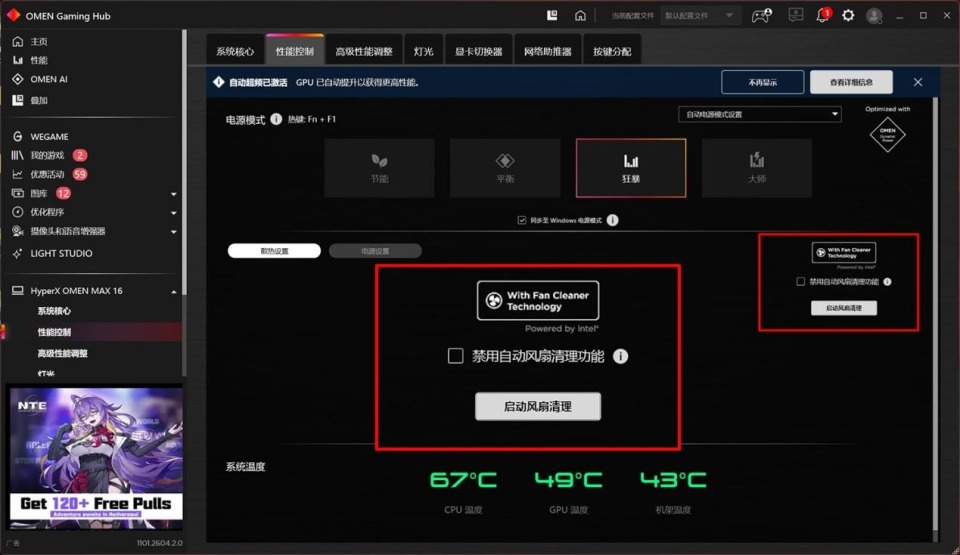Click the 67°C CPU temperature reading
The width and height of the screenshot is (960, 555).
pos(463,480)
